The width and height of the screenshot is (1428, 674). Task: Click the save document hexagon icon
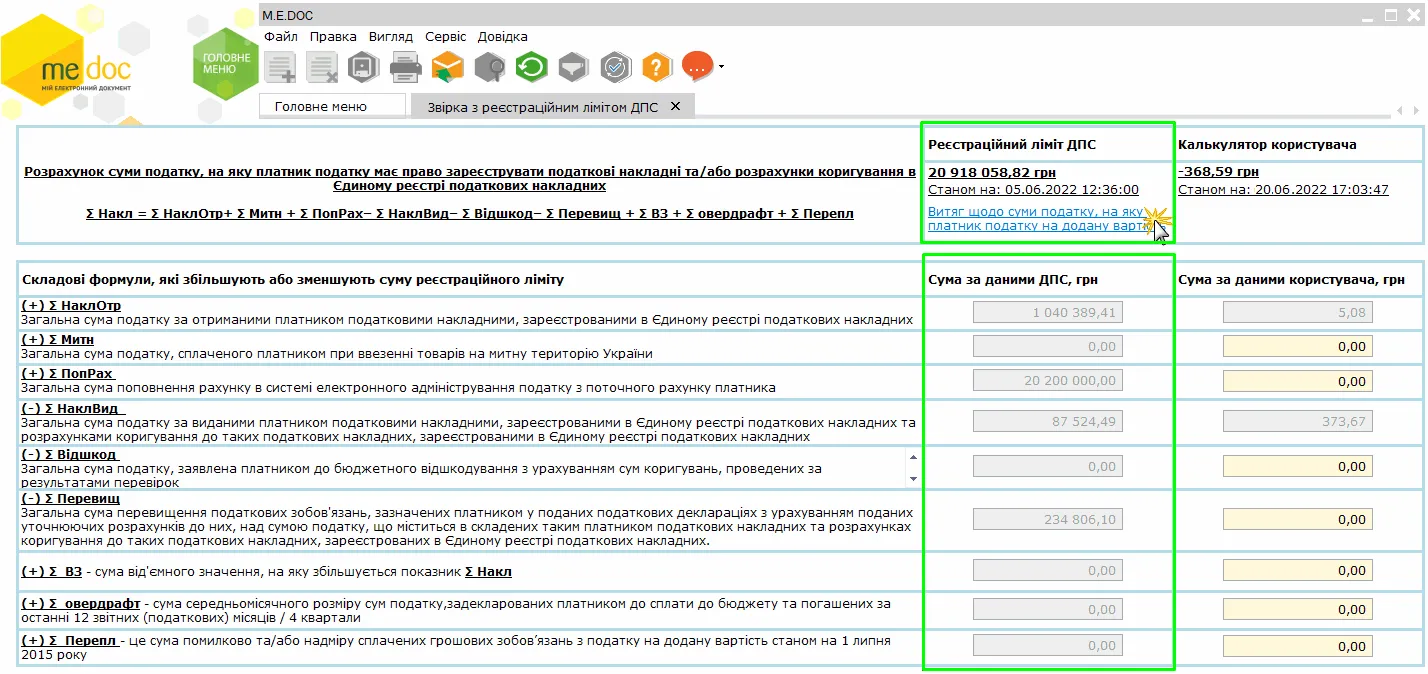point(362,67)
